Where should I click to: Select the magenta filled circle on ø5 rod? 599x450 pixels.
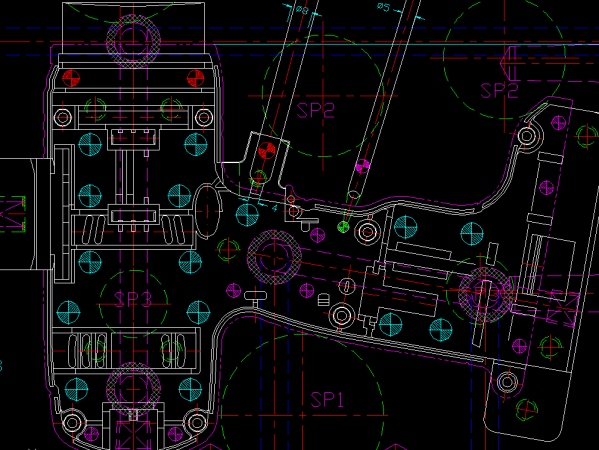click(363, 166)
